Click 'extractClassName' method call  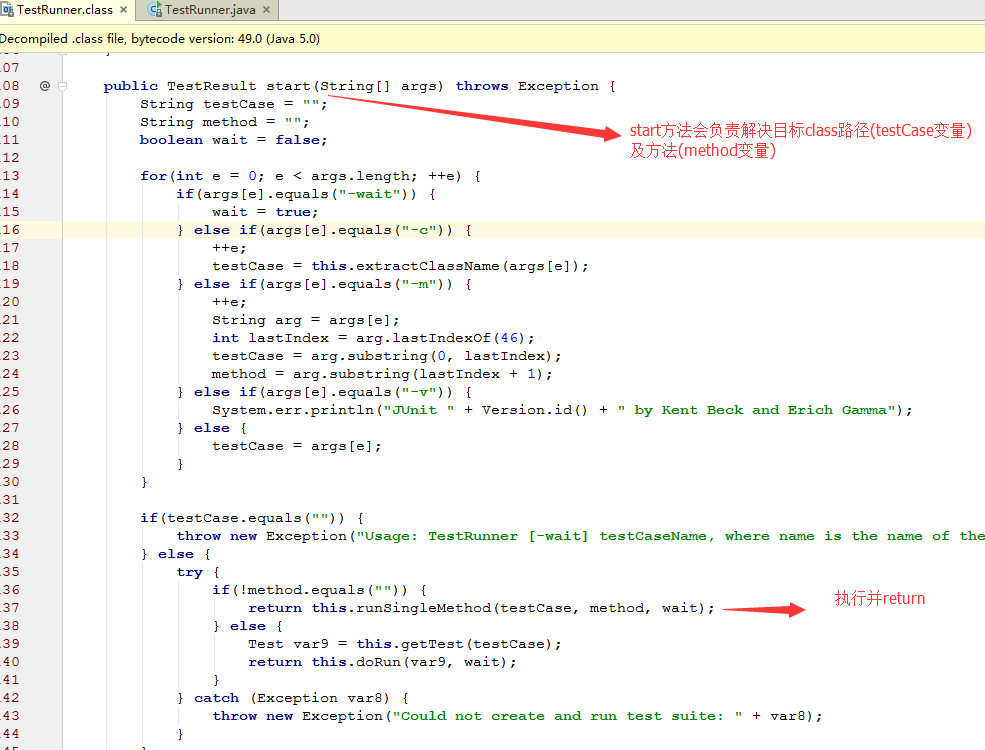click(x=428, y=266)
